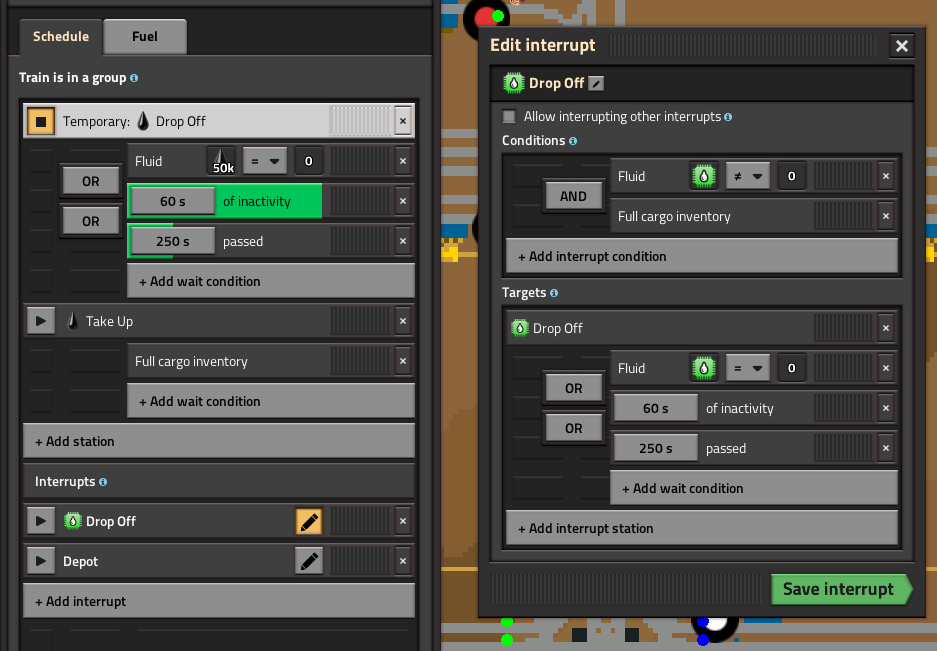This screenshot has width=937, height=651.
Task: Click fluid signal selector in Targets Fluid row
Action: (704, 368)
